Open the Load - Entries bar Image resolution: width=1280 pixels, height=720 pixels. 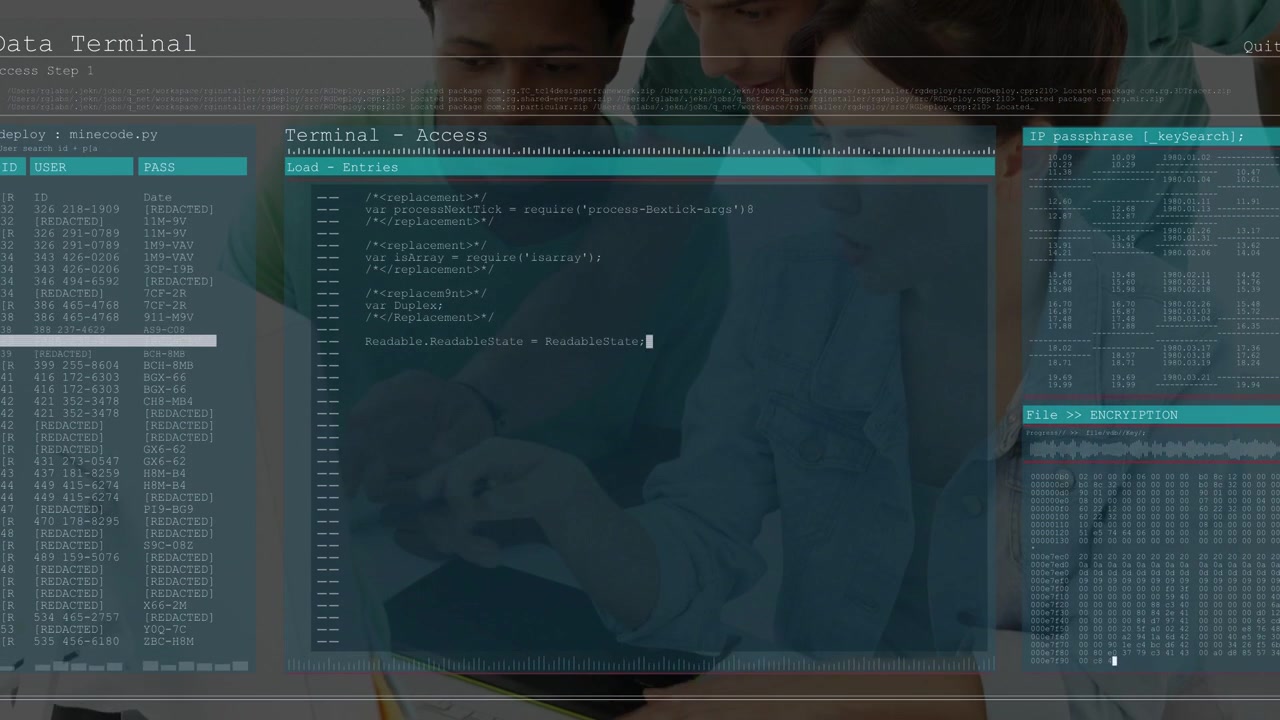640,167
